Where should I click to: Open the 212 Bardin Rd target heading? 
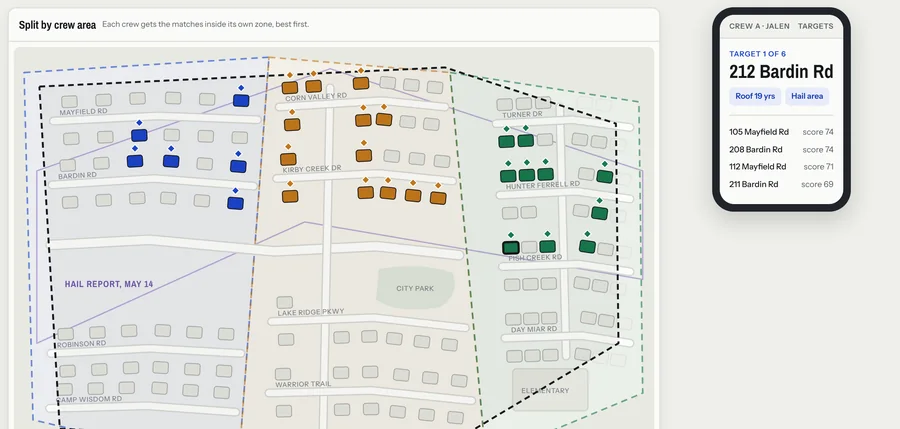(781, 72)
